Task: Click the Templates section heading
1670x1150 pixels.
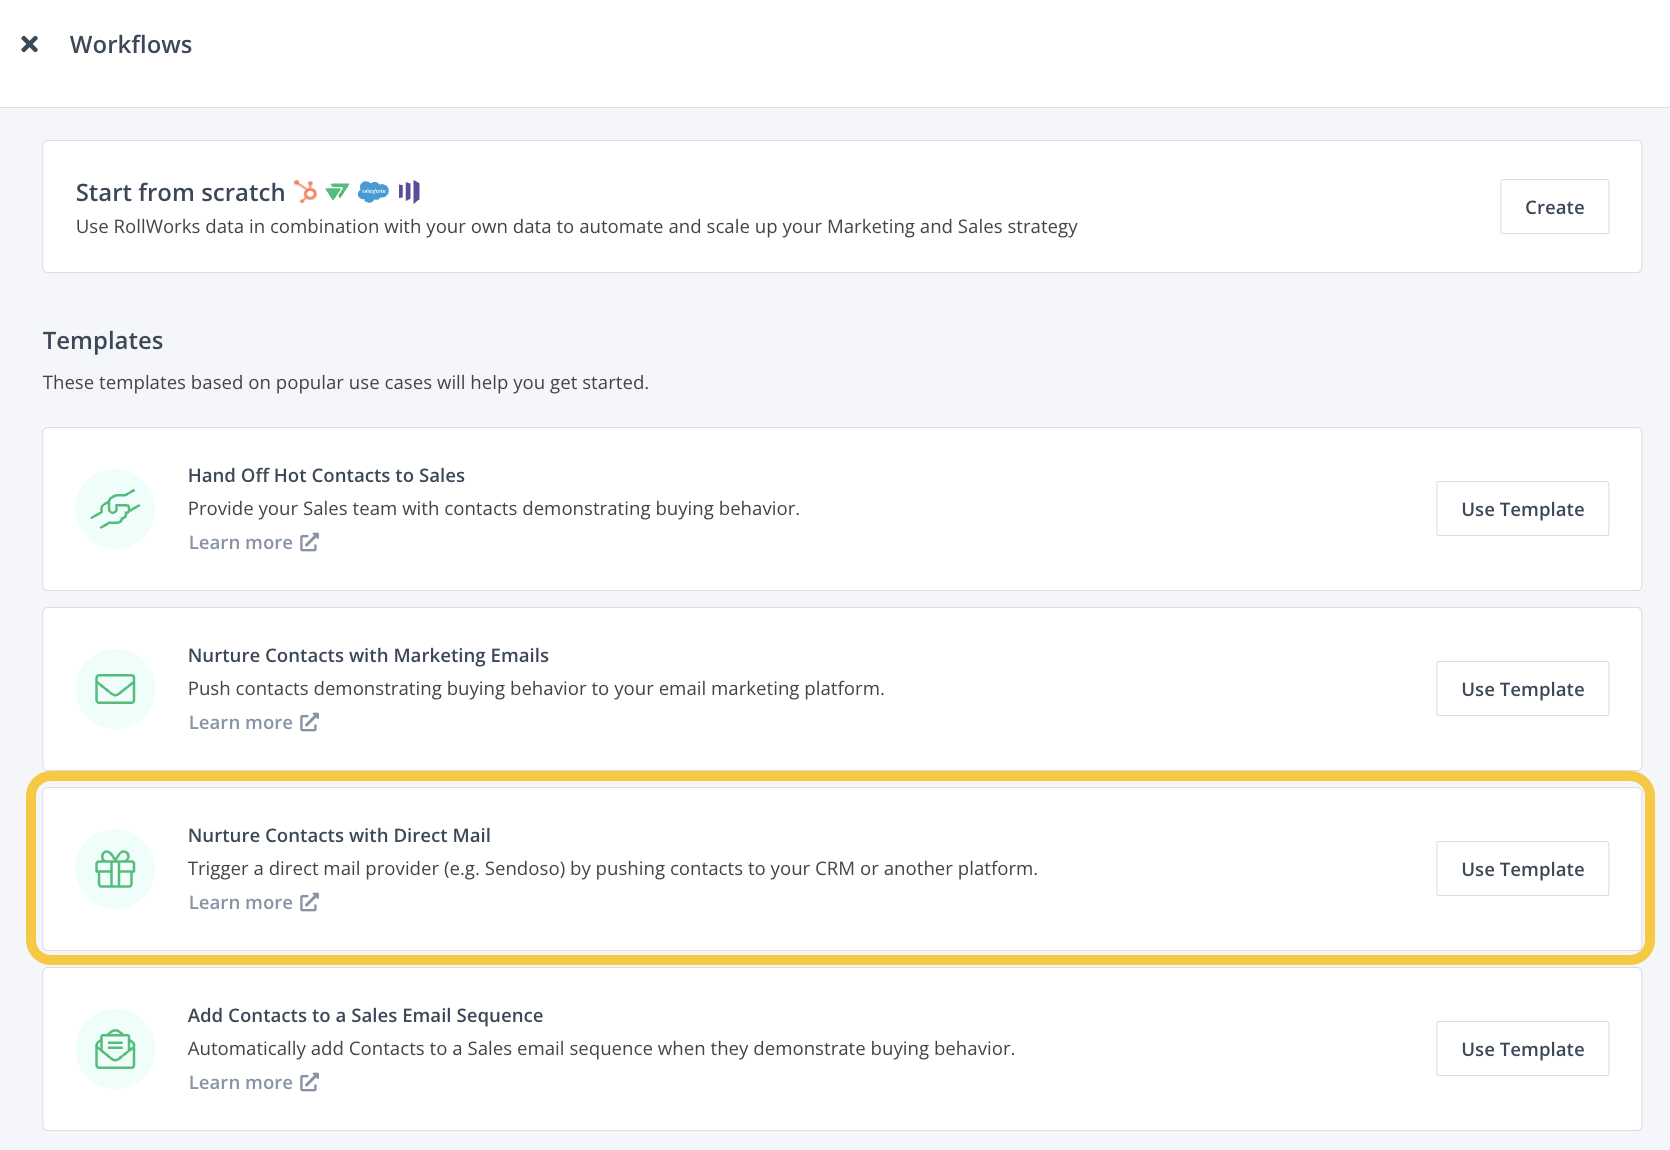Action: coord(103,341)
